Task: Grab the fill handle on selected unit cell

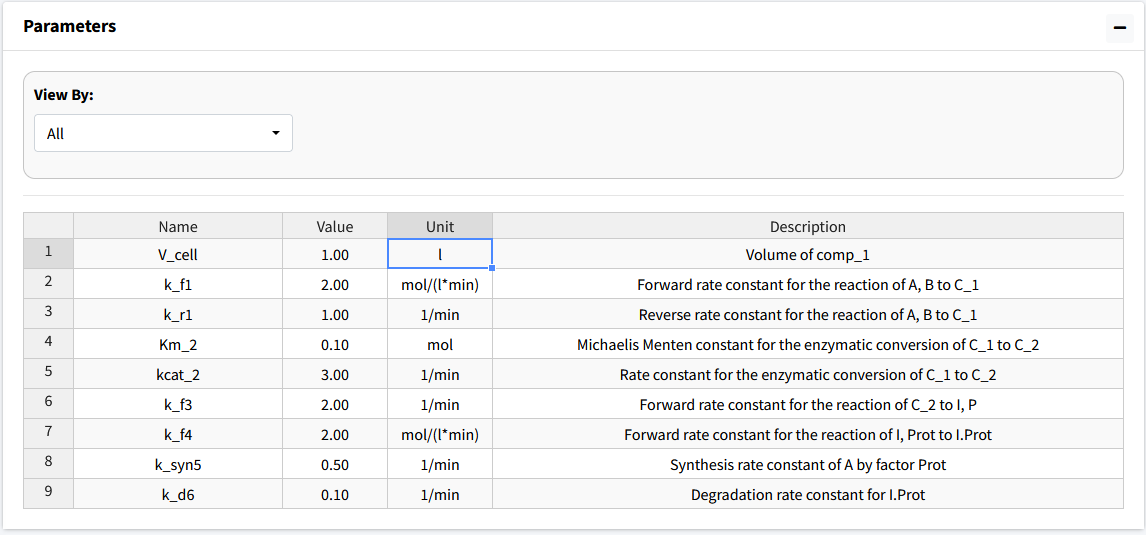Action: click(492, 268)
